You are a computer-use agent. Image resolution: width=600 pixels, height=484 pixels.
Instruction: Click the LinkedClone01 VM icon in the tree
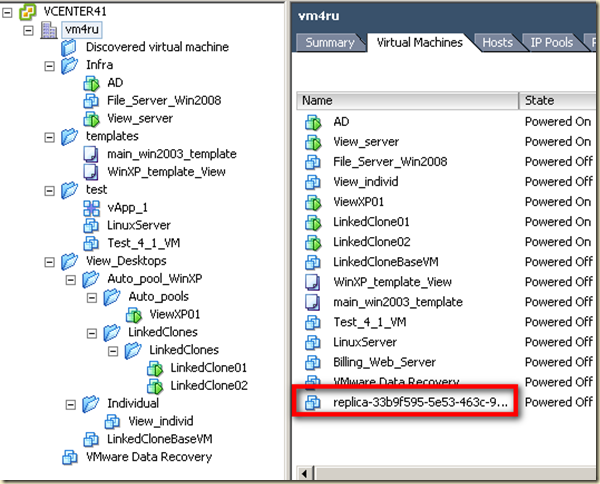tap(155, 368)
